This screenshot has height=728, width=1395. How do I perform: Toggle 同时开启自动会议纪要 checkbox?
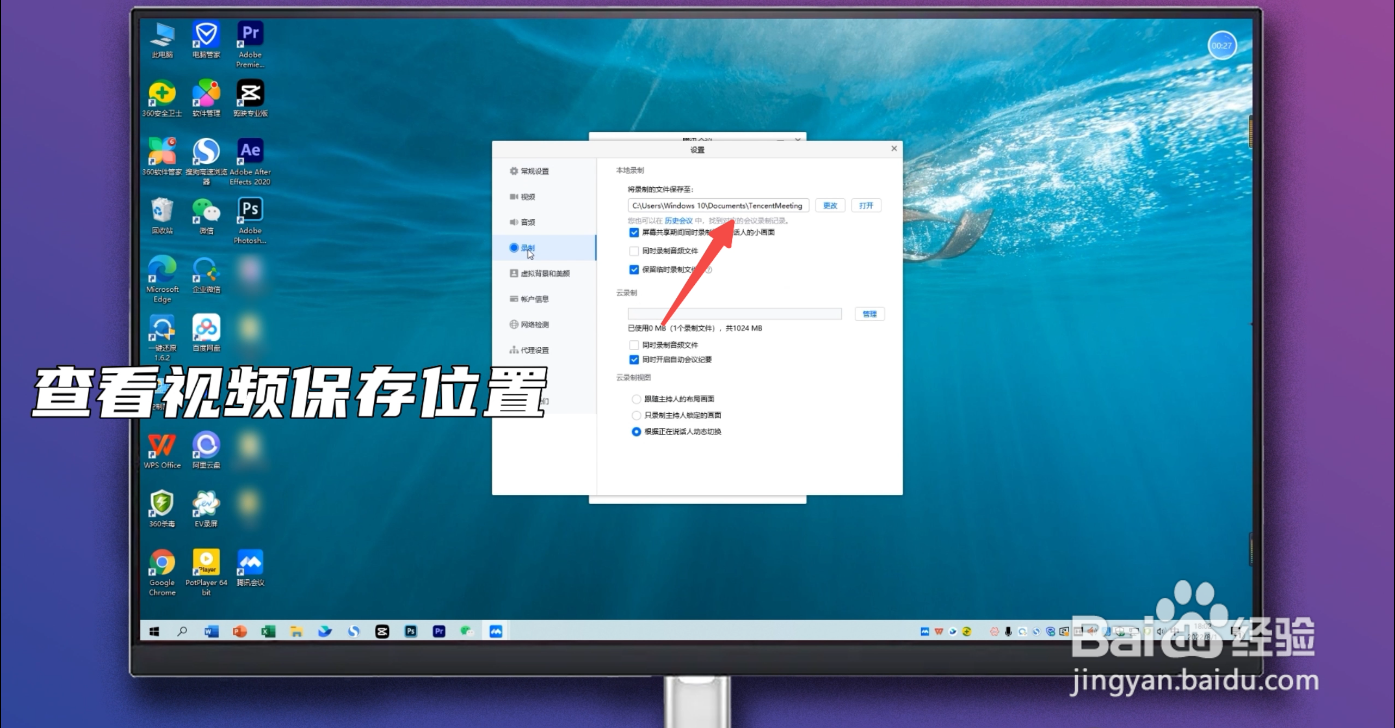pyautogui.click(x=634, y=359)
